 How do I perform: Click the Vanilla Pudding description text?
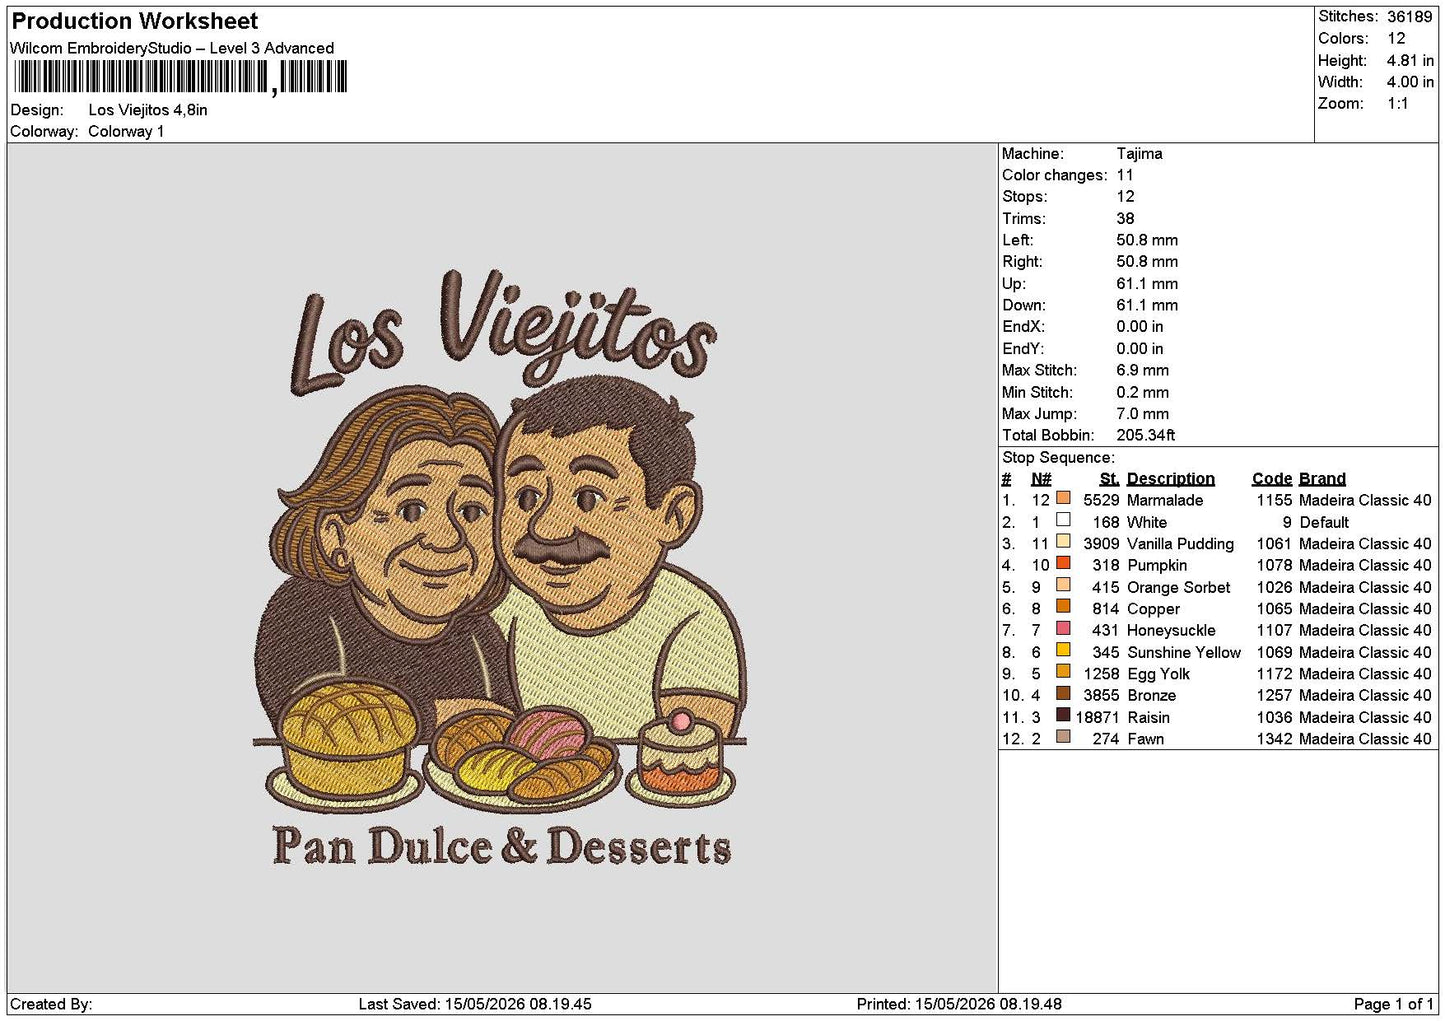point(1180,544)
